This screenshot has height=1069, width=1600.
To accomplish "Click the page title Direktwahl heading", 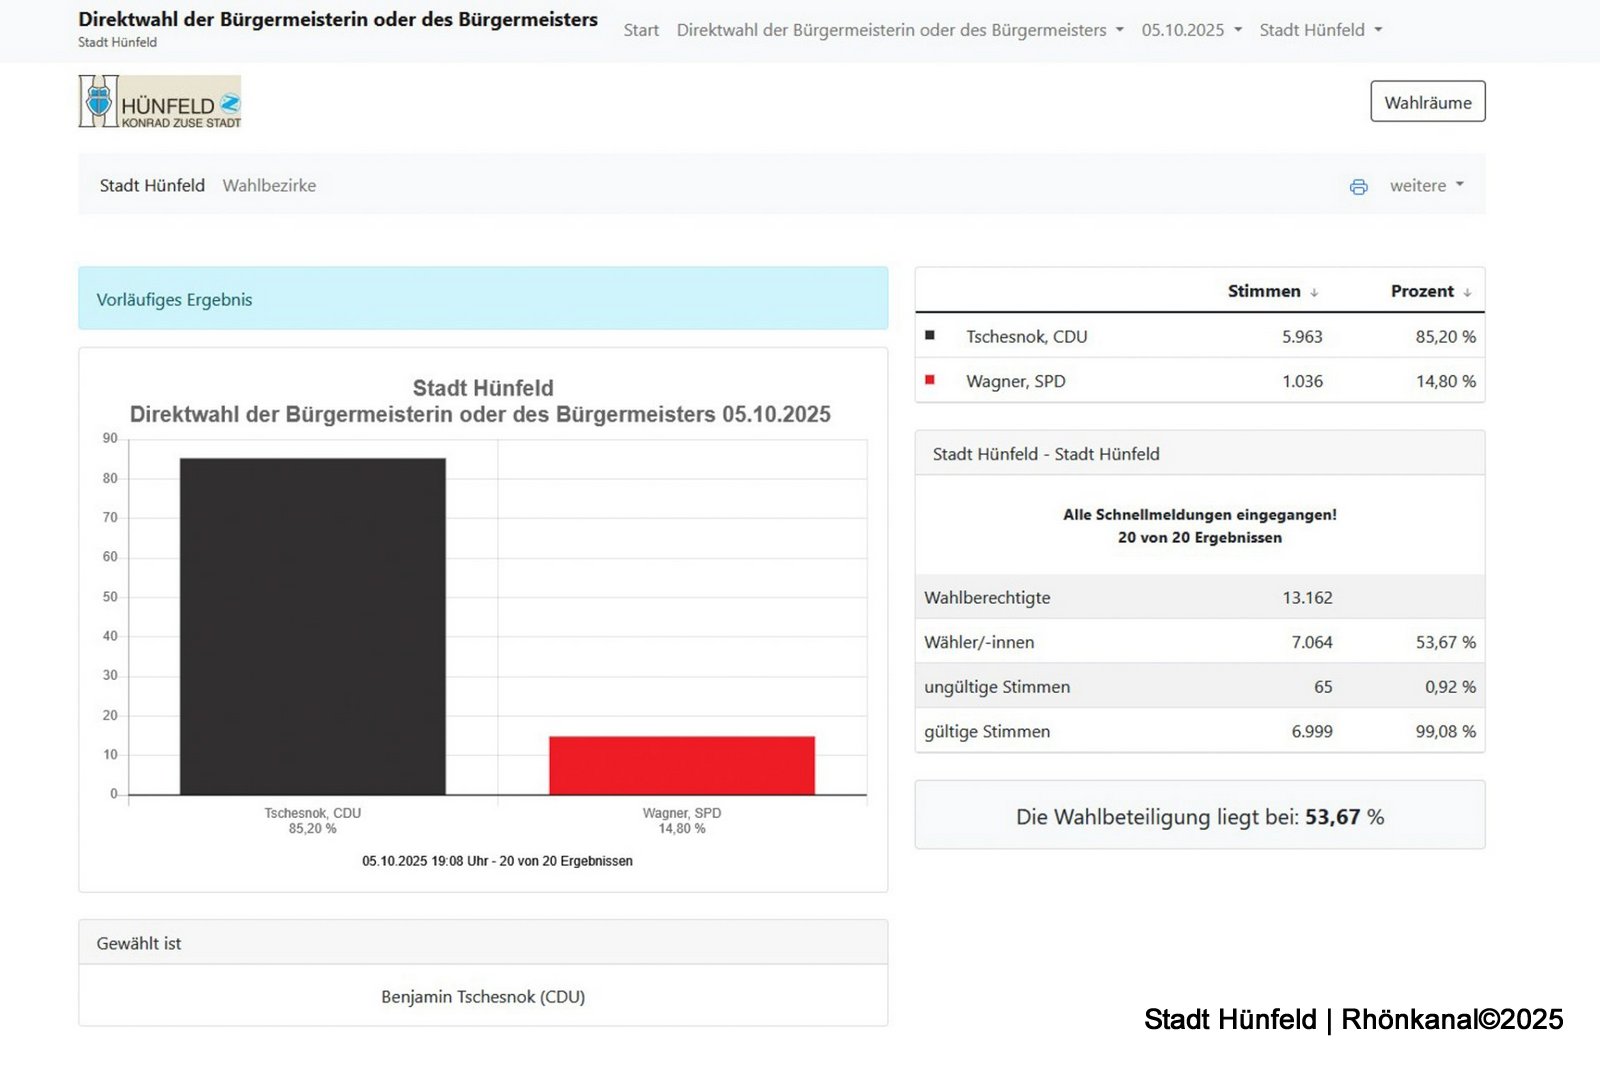I will pyautogui.click(x=338, y=20).
